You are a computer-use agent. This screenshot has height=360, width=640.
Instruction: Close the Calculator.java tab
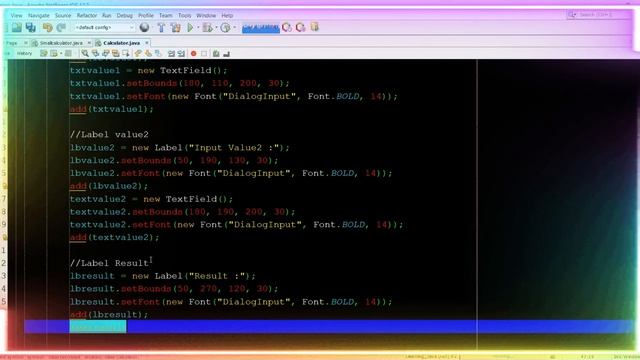[x=147, y=43]
